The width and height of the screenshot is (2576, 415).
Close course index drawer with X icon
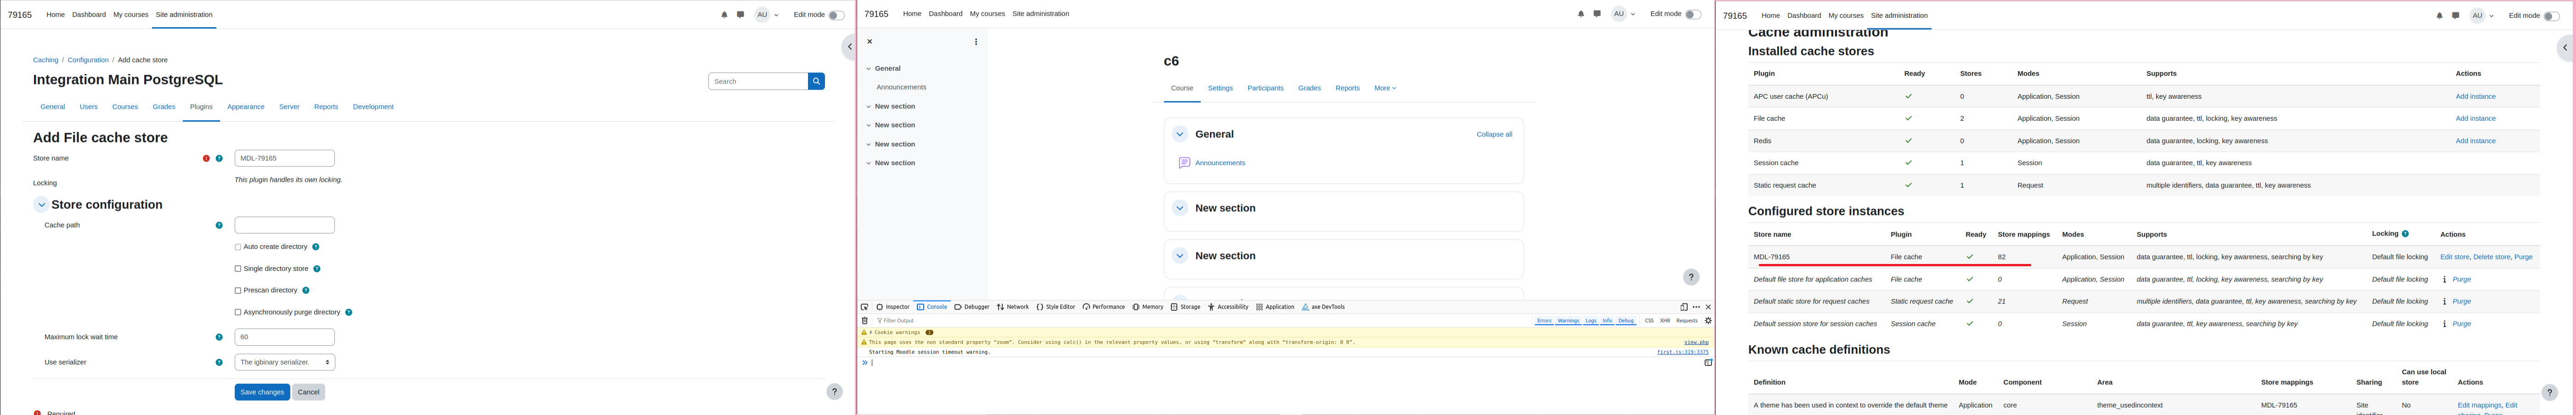tap(870, 41)
